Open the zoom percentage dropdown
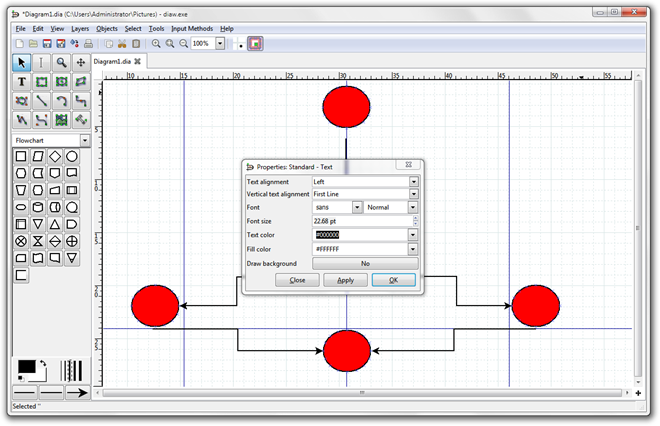Screen dimensions: 660x426 [220, 43]
